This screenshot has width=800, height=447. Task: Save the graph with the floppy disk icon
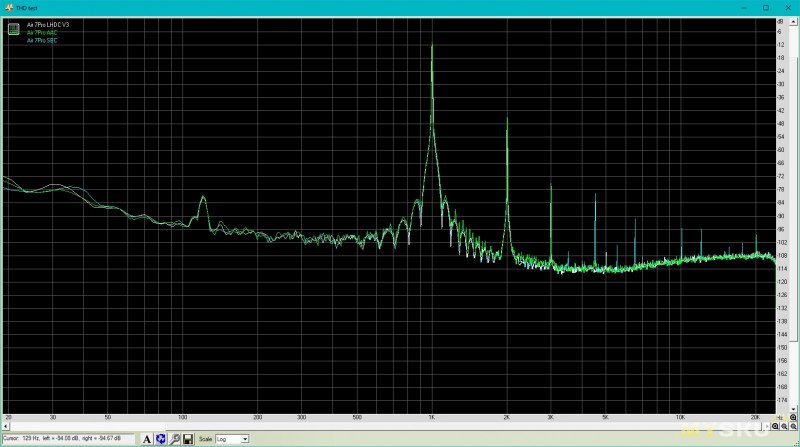188,439
